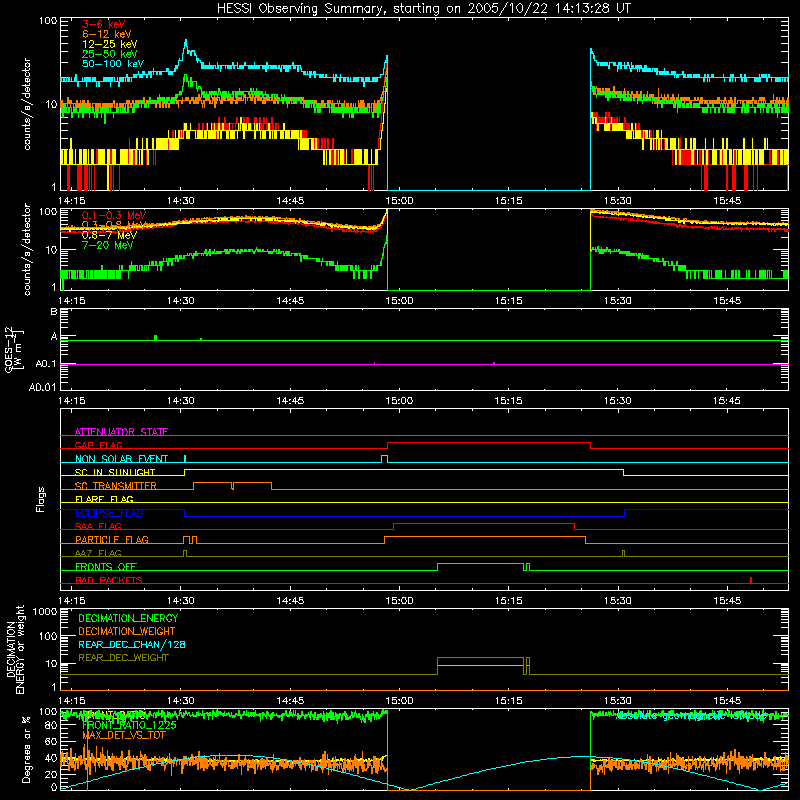Click the DECIMATION_WEIGHT legend label
Screen dimensions: 800x800
coord(127,631)
